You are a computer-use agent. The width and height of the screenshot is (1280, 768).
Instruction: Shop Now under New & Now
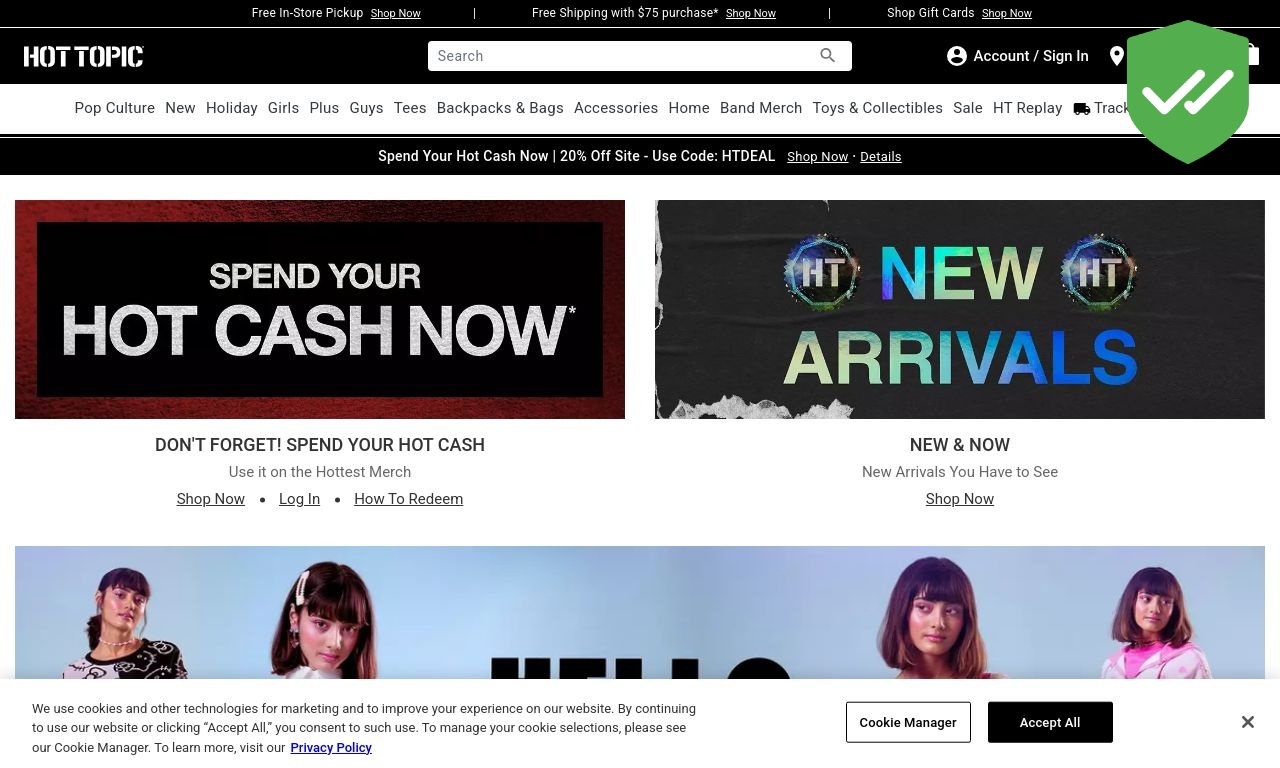(x=960, y=499)
